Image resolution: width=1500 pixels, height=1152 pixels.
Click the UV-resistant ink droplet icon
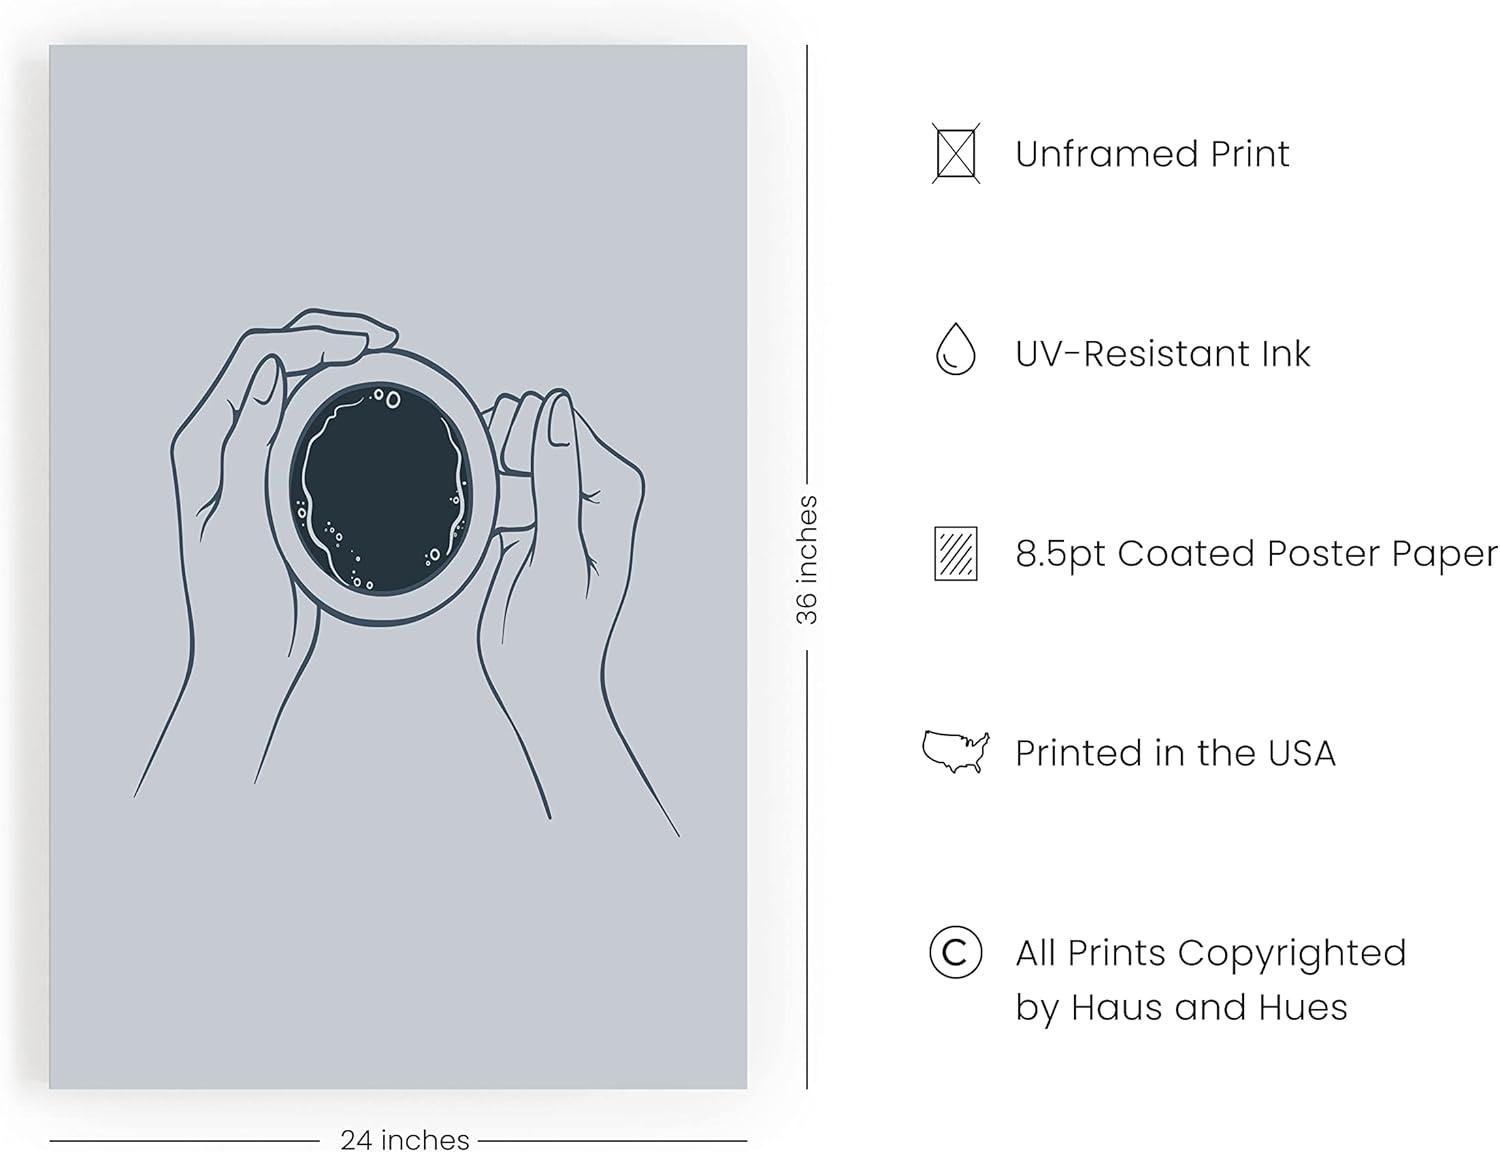[955, 349]
